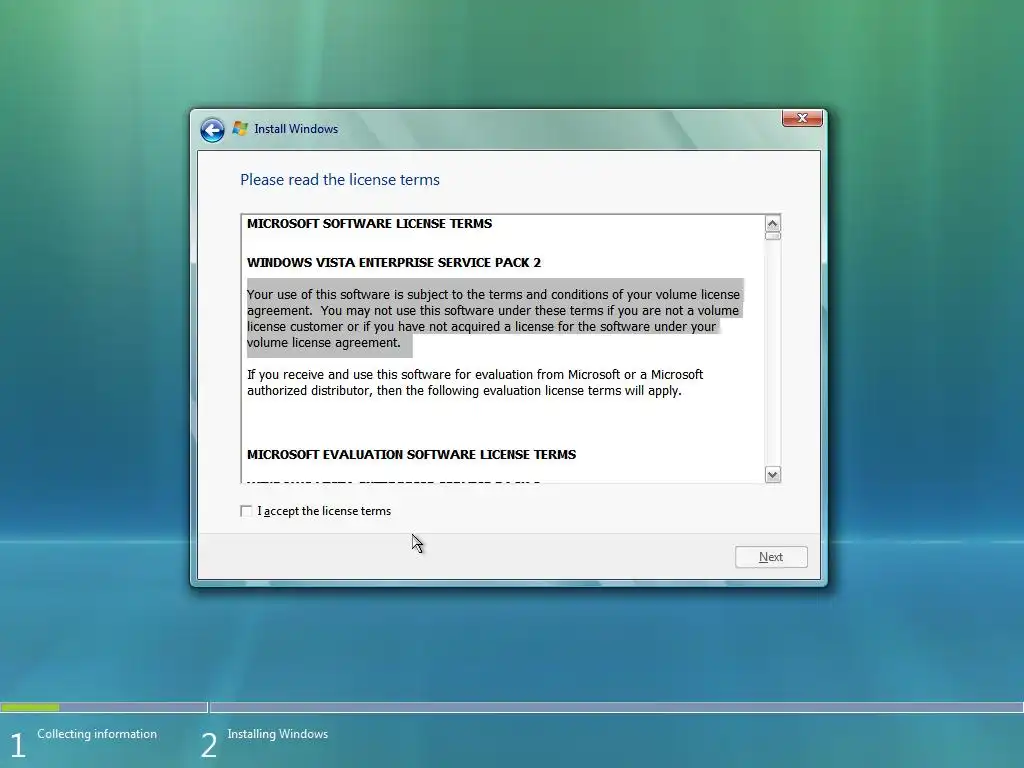The height and width of the screenshot is (768, 1024).
Task: Click the license text scroll down arrow
Action: (773, 475)
